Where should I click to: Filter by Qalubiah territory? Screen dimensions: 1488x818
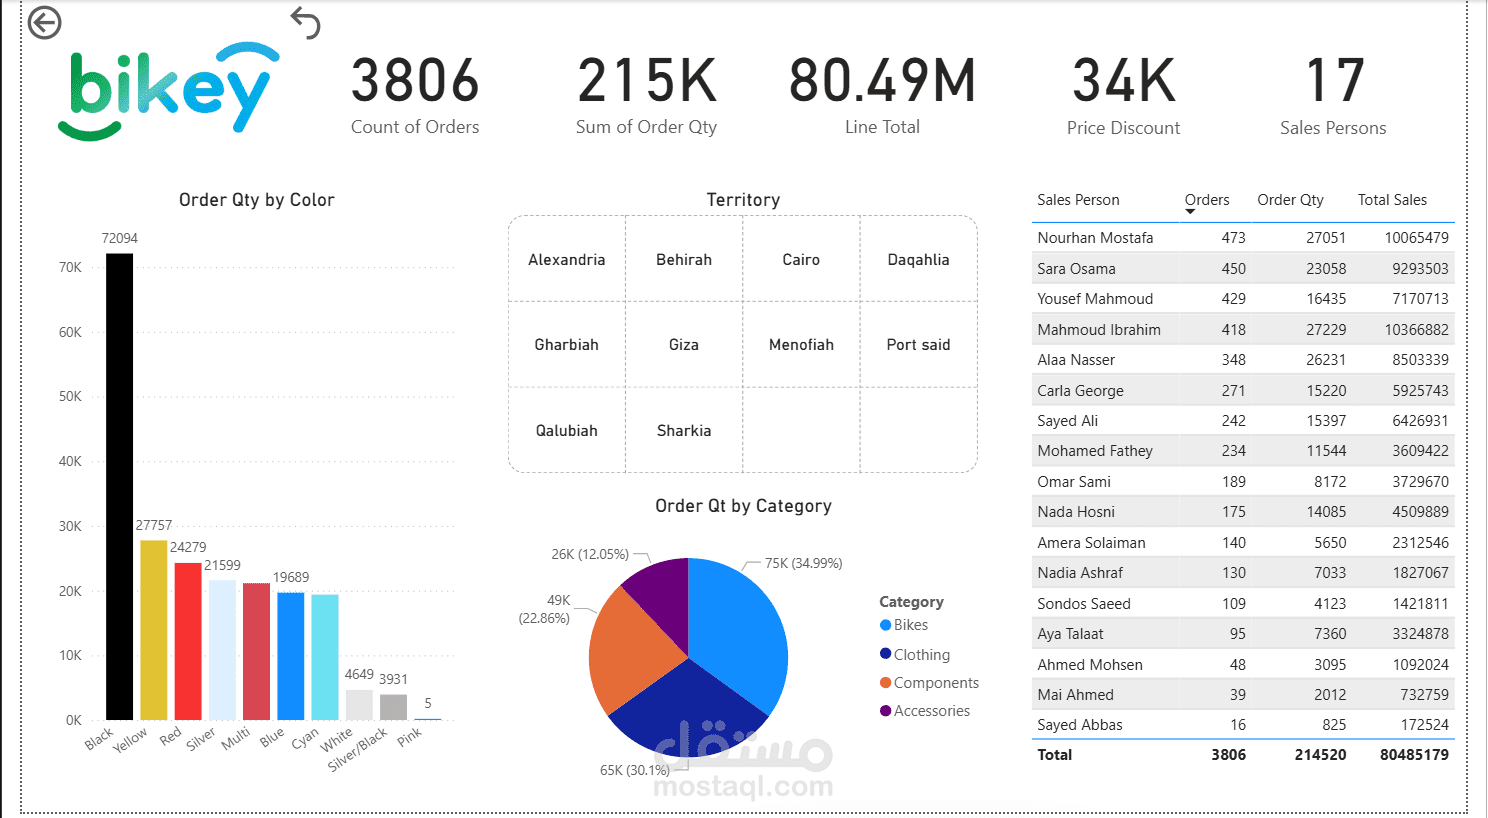pyautogui.click(x=567, y=430)
